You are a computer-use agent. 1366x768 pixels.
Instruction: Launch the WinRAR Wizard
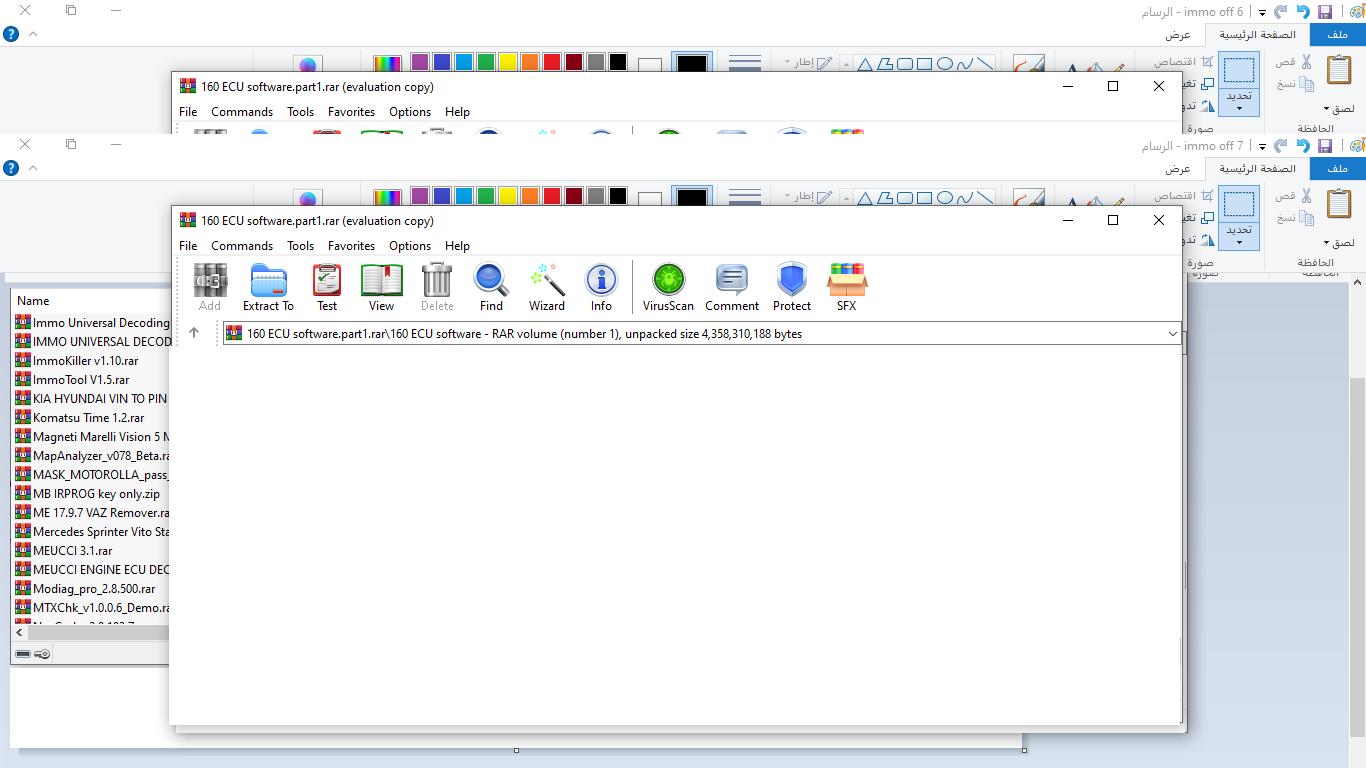tap(547, 288)
